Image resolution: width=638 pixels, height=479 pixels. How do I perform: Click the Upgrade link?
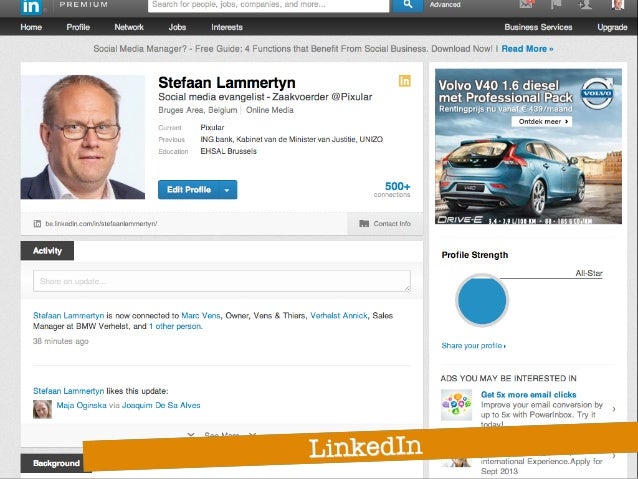click(612, 27)
